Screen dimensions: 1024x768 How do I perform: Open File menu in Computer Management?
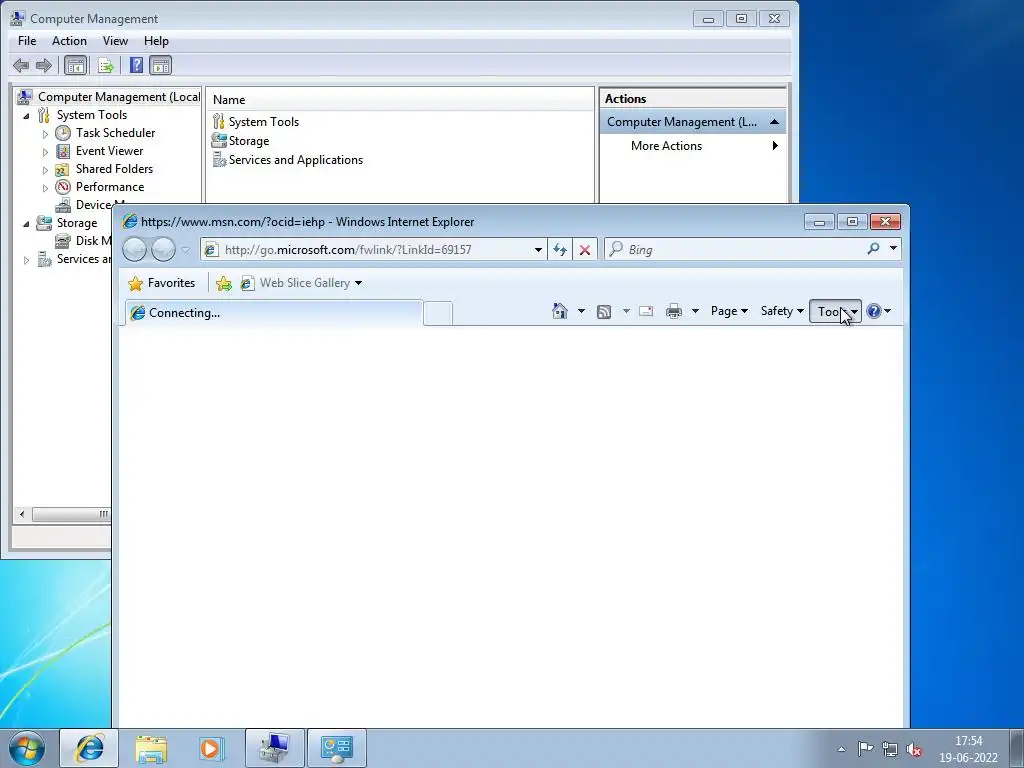[27, 40]
